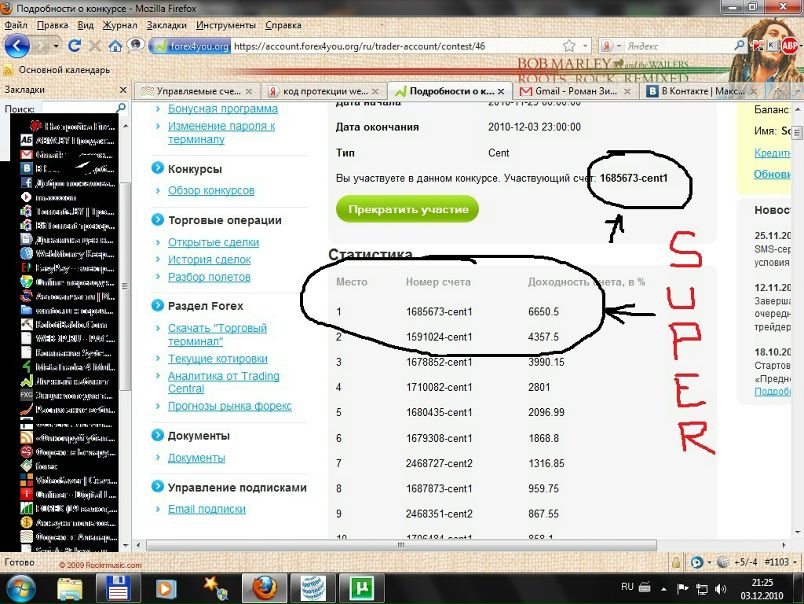This screenshot has width=804, height=604.
Task: Bookmark this page with the star icon
Action: (x=569, y=46)
